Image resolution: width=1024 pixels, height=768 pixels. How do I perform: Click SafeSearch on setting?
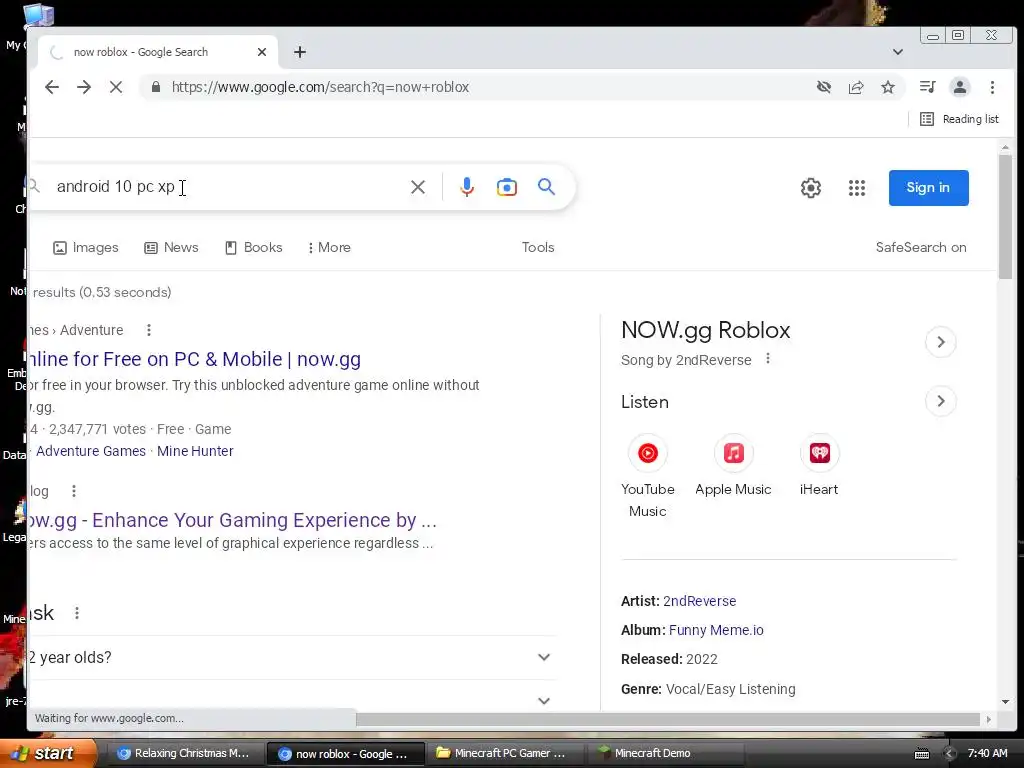(x=920, y=248)
